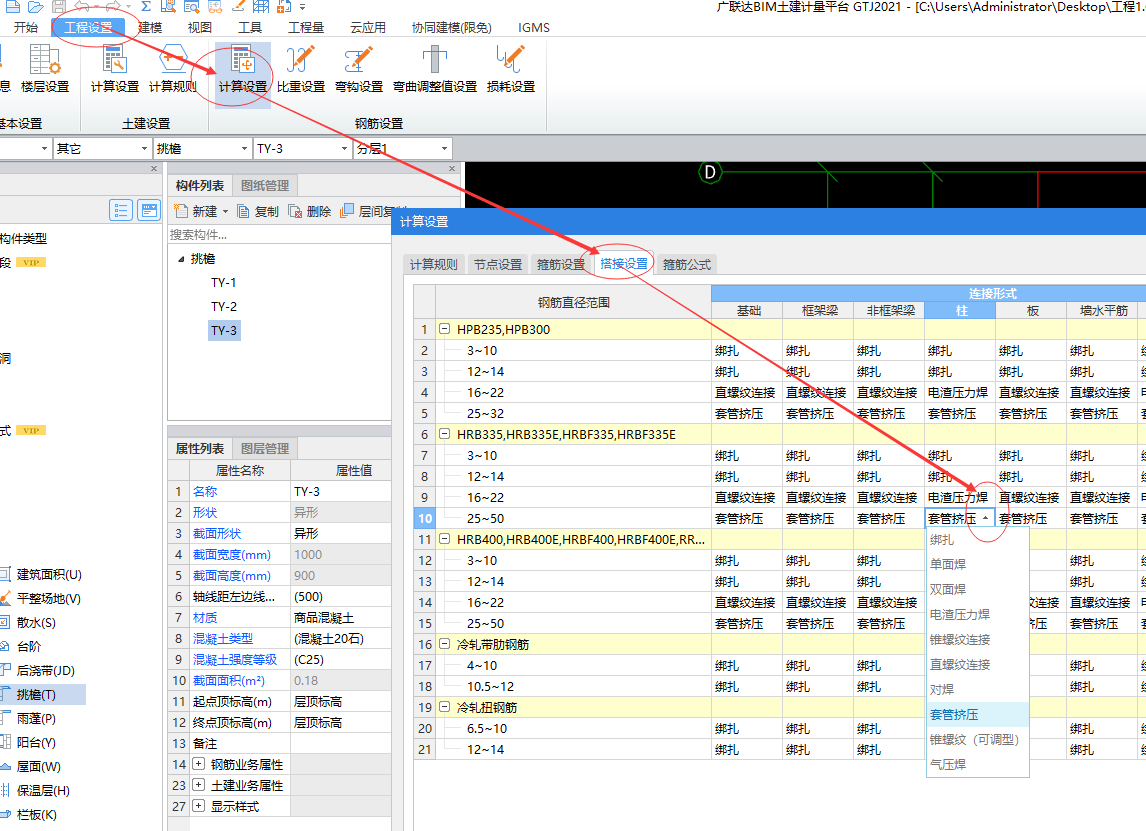Switch to the 图层管理 tab
Viewport: 1146px width, 831px height.
[x=265, y=448]
